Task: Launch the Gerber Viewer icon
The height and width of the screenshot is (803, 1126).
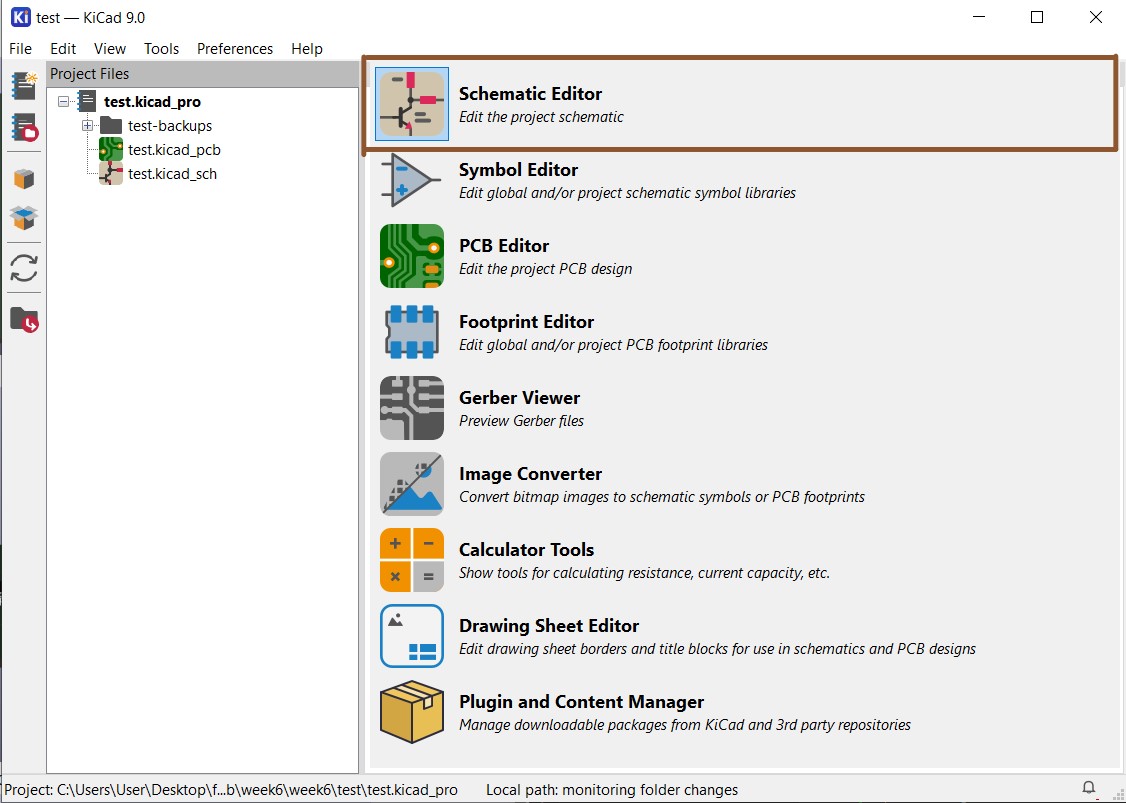Action: coord(411,408)
